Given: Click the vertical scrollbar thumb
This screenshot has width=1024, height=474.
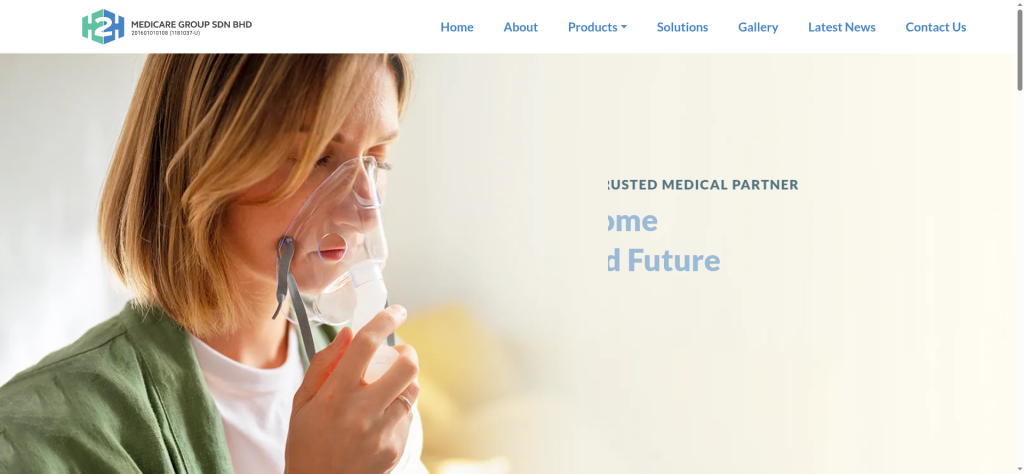Looking at the screenshot, I should tap(1020, 49).
